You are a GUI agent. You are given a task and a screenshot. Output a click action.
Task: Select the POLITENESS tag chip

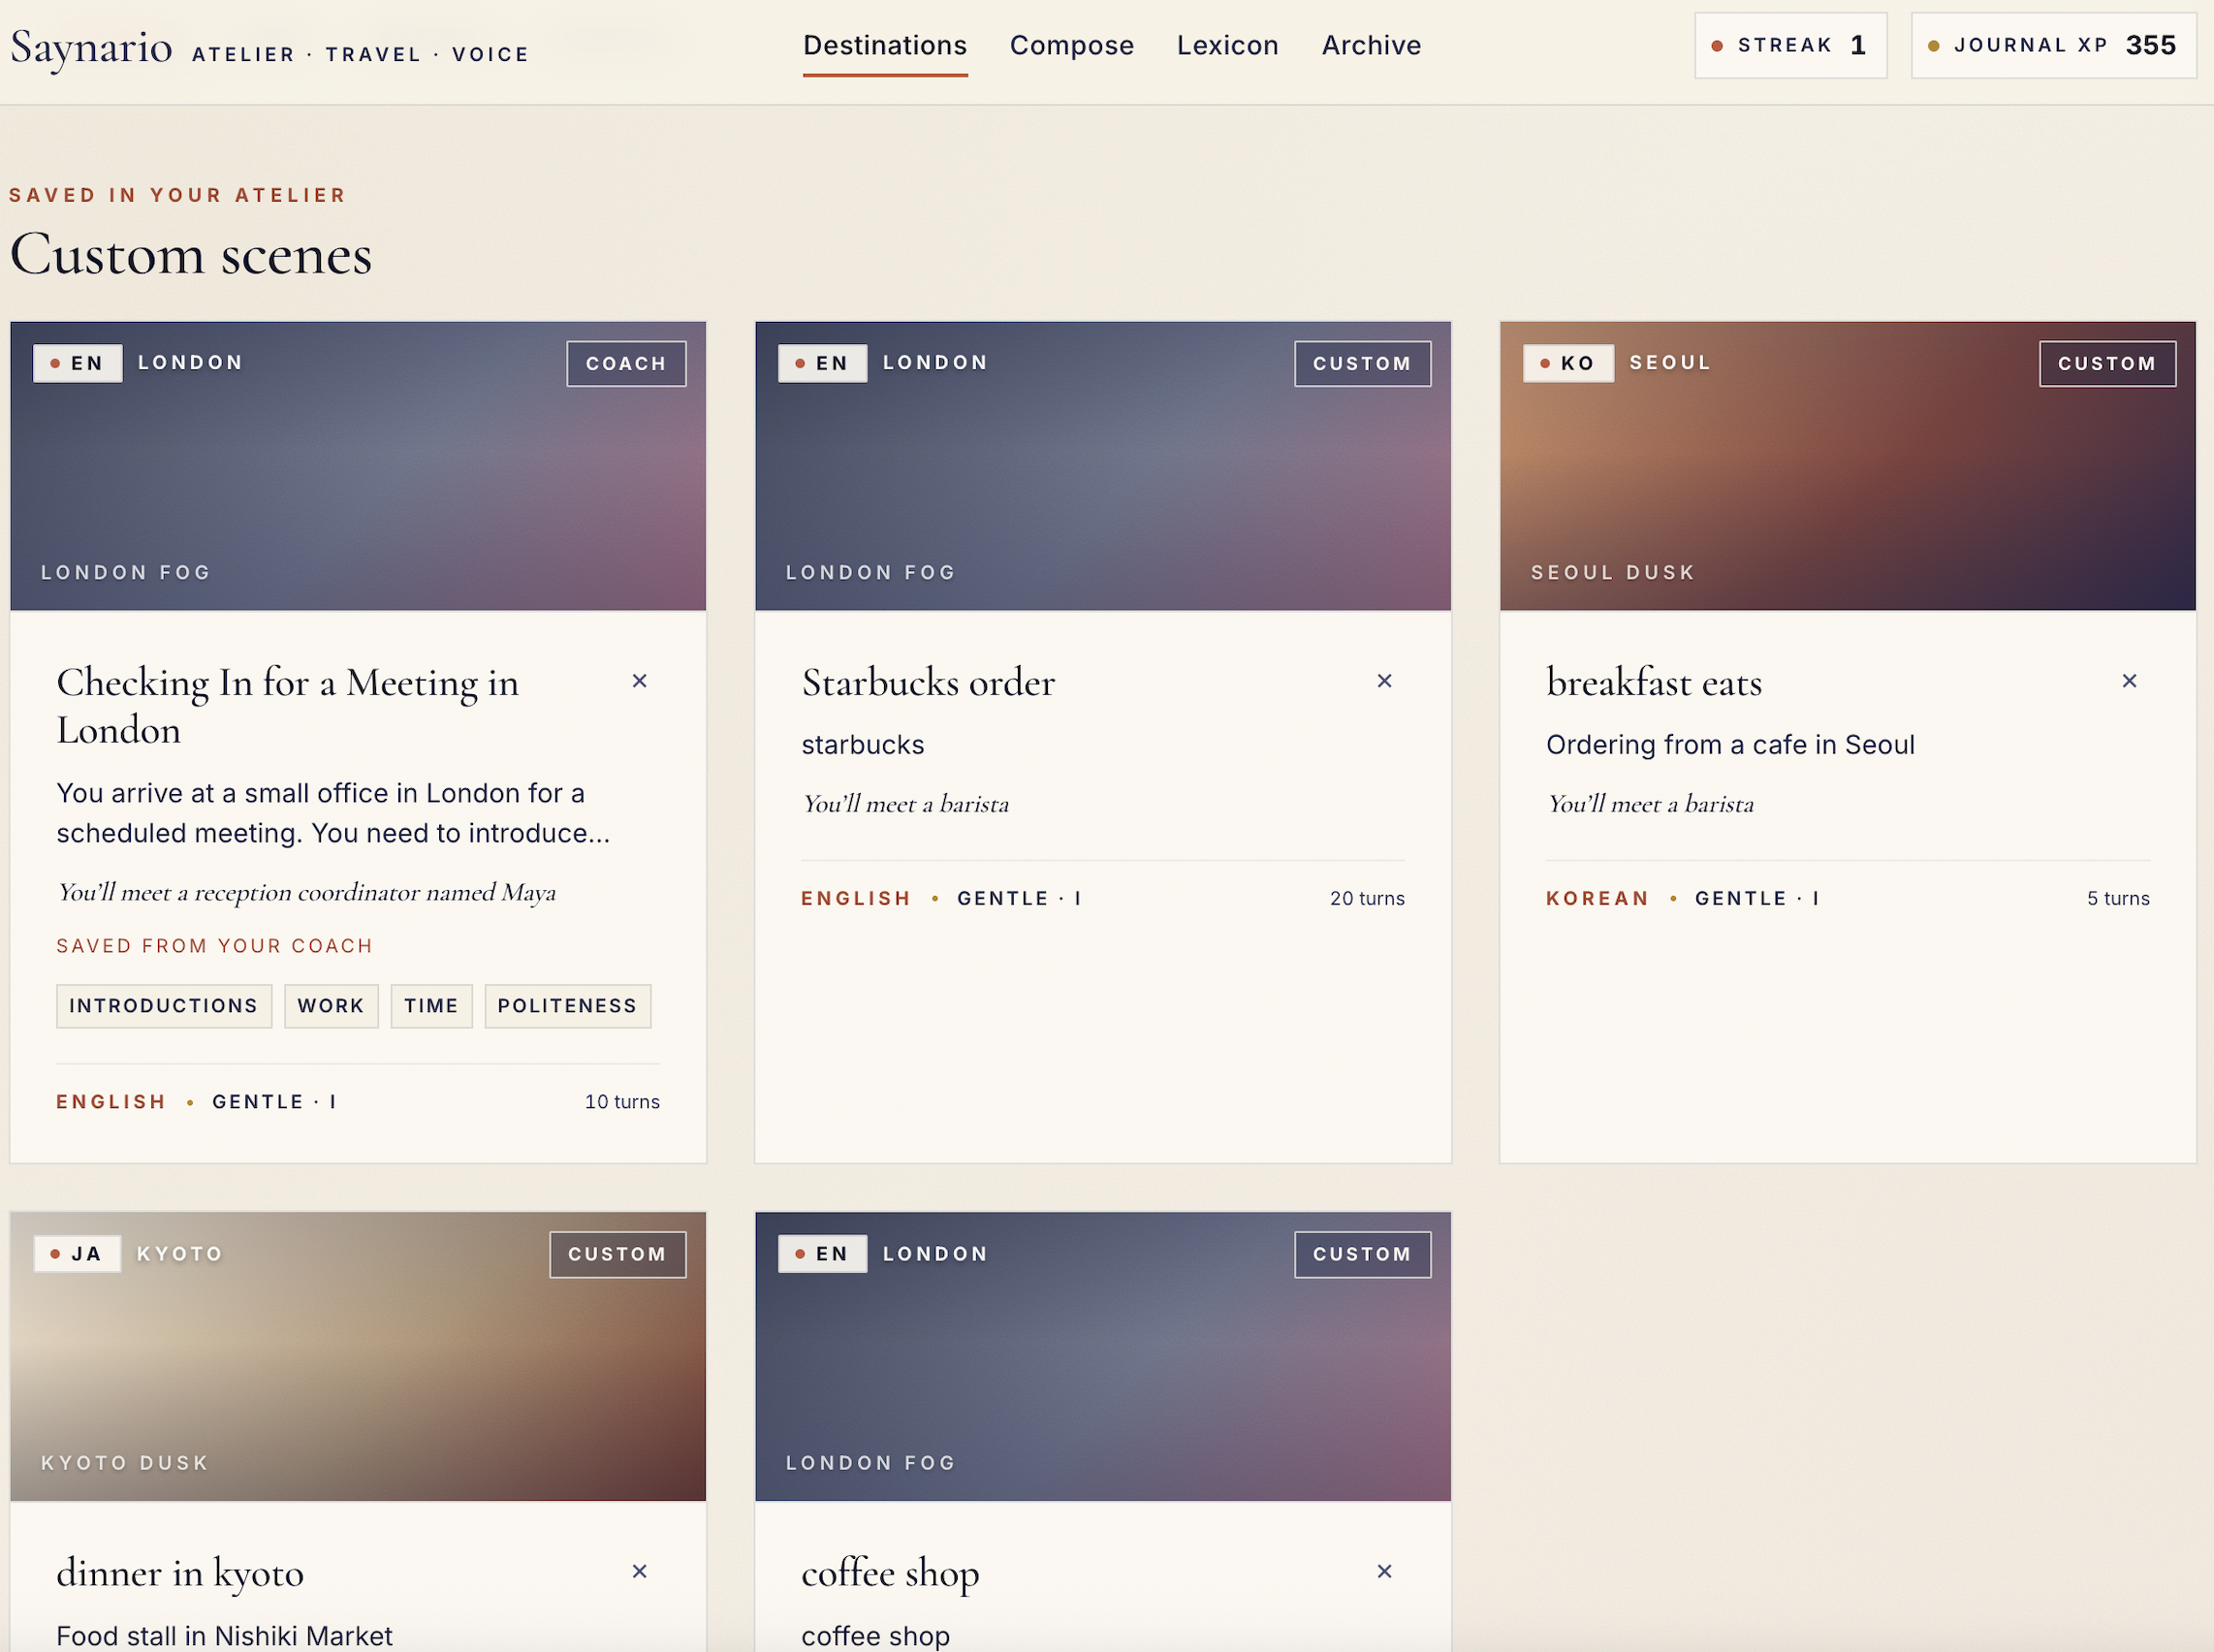[567, 1005]
